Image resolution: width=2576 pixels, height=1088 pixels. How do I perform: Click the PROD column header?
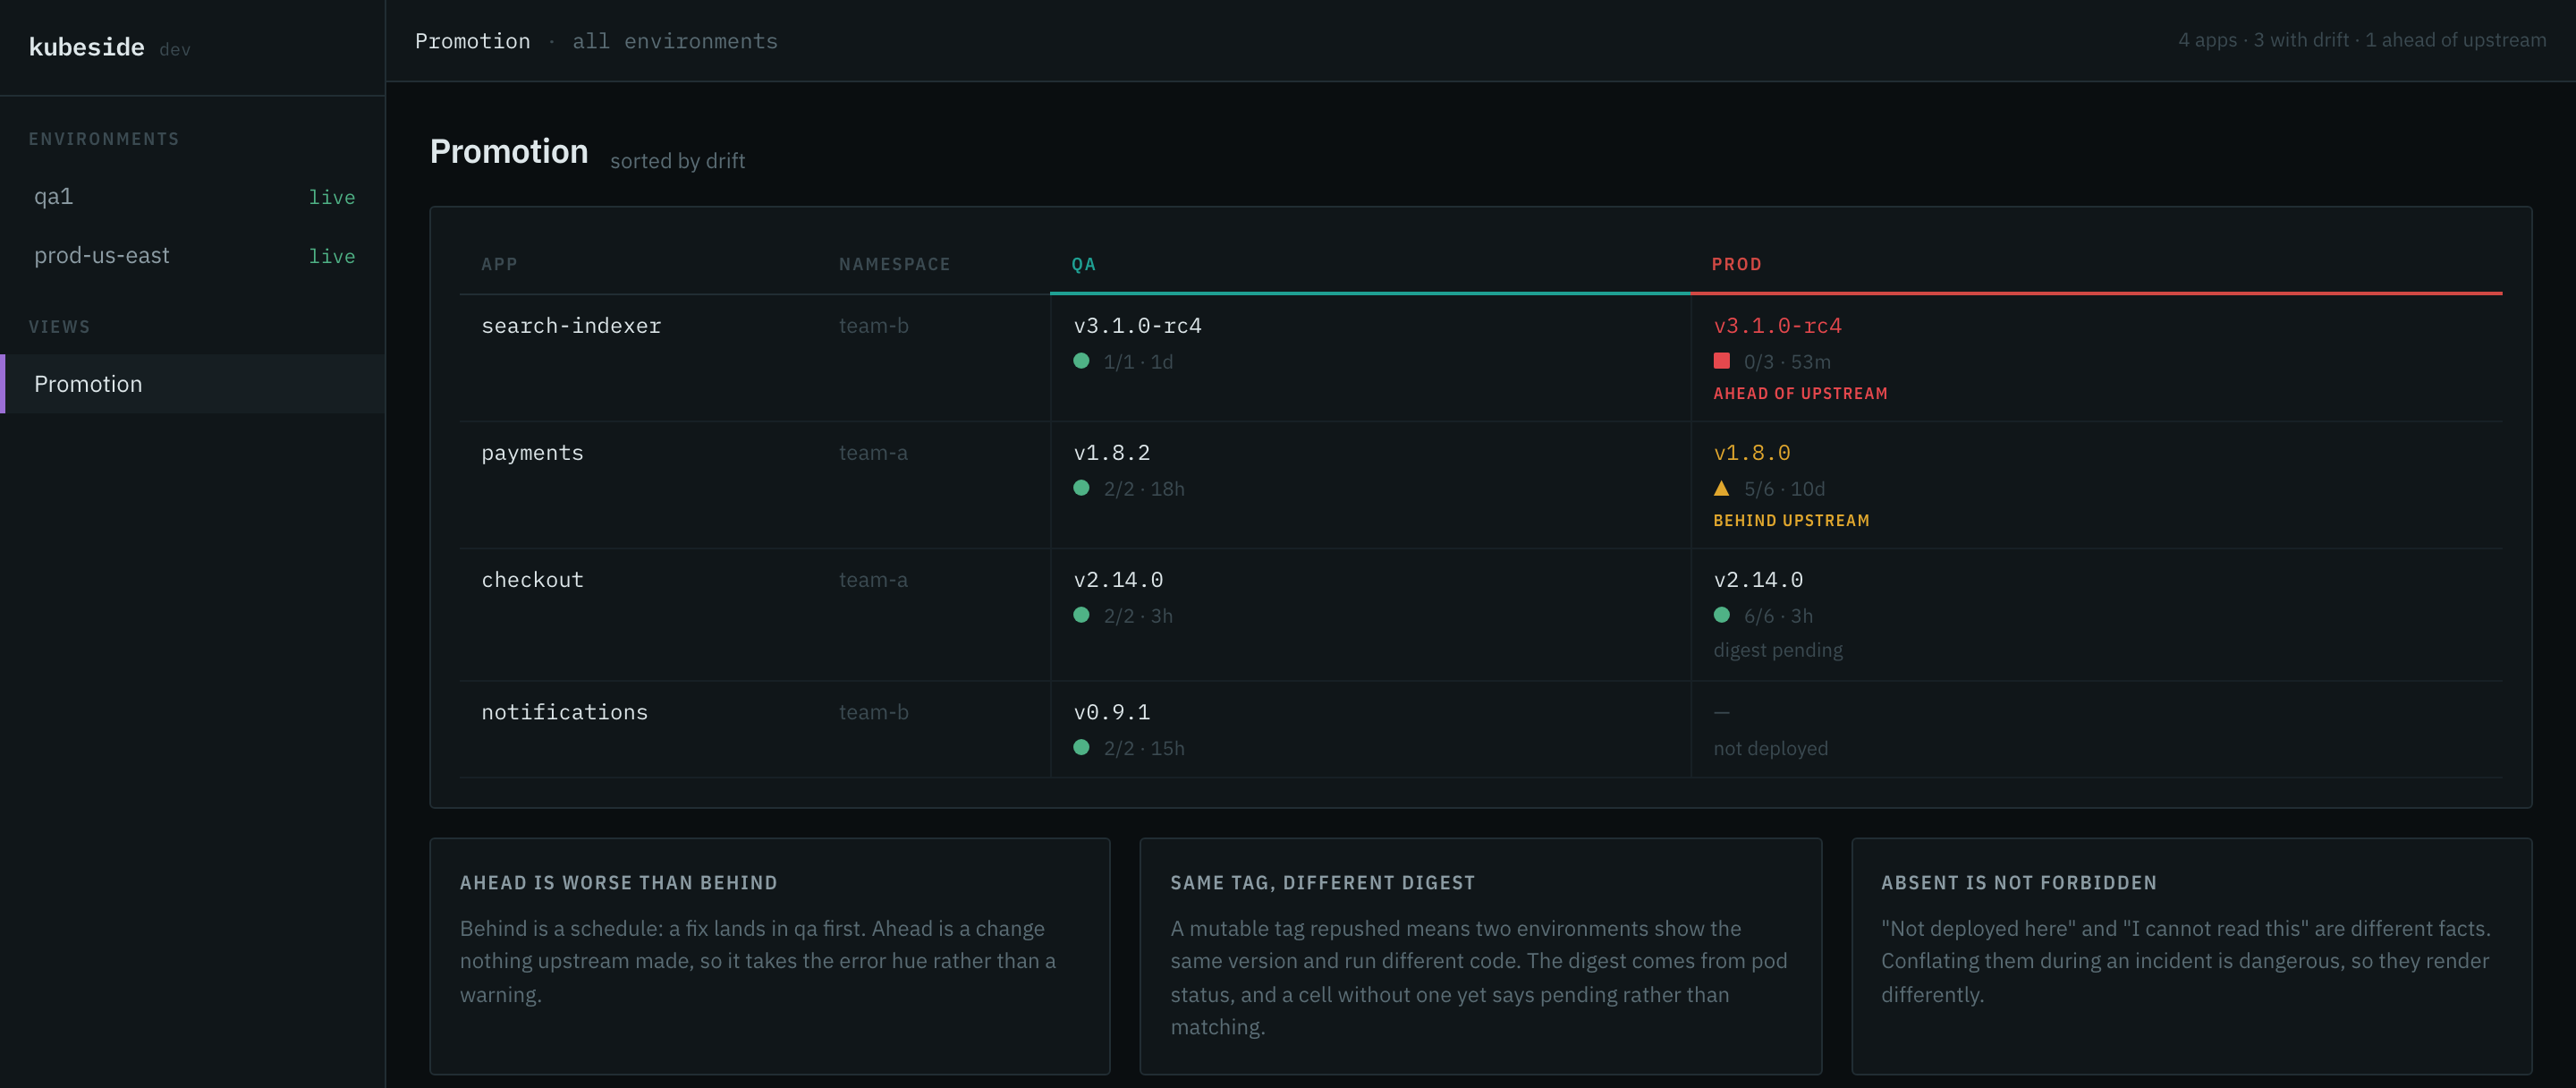(1736, 264)
